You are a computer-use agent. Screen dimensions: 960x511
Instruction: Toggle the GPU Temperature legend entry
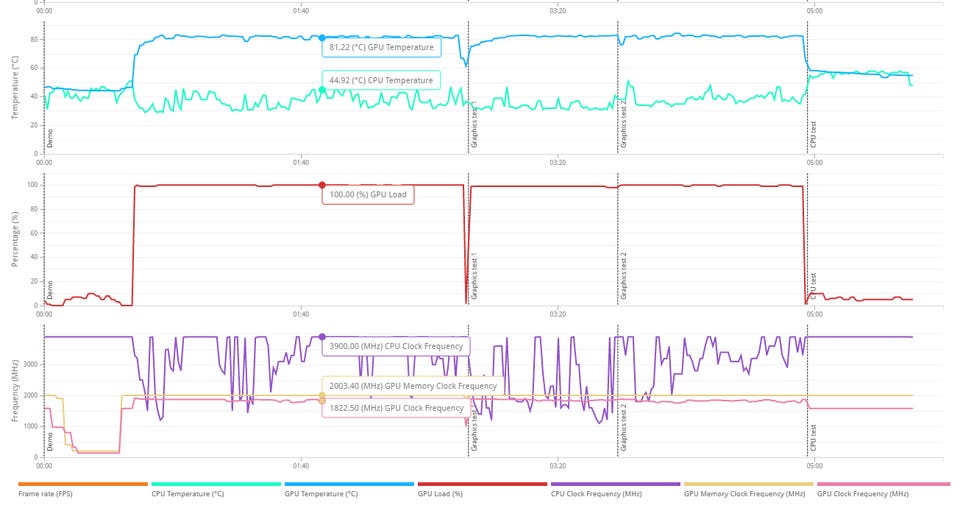[321, 494]
